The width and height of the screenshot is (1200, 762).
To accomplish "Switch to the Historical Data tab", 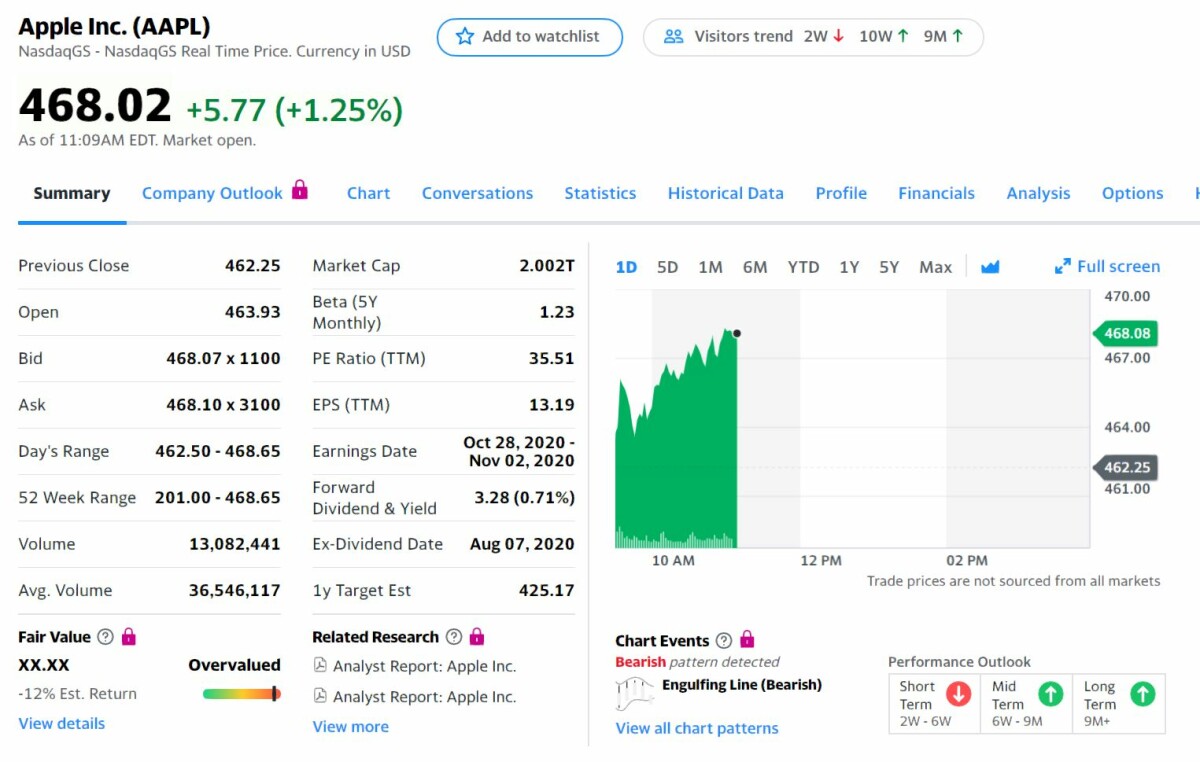I will click(725, 193).
